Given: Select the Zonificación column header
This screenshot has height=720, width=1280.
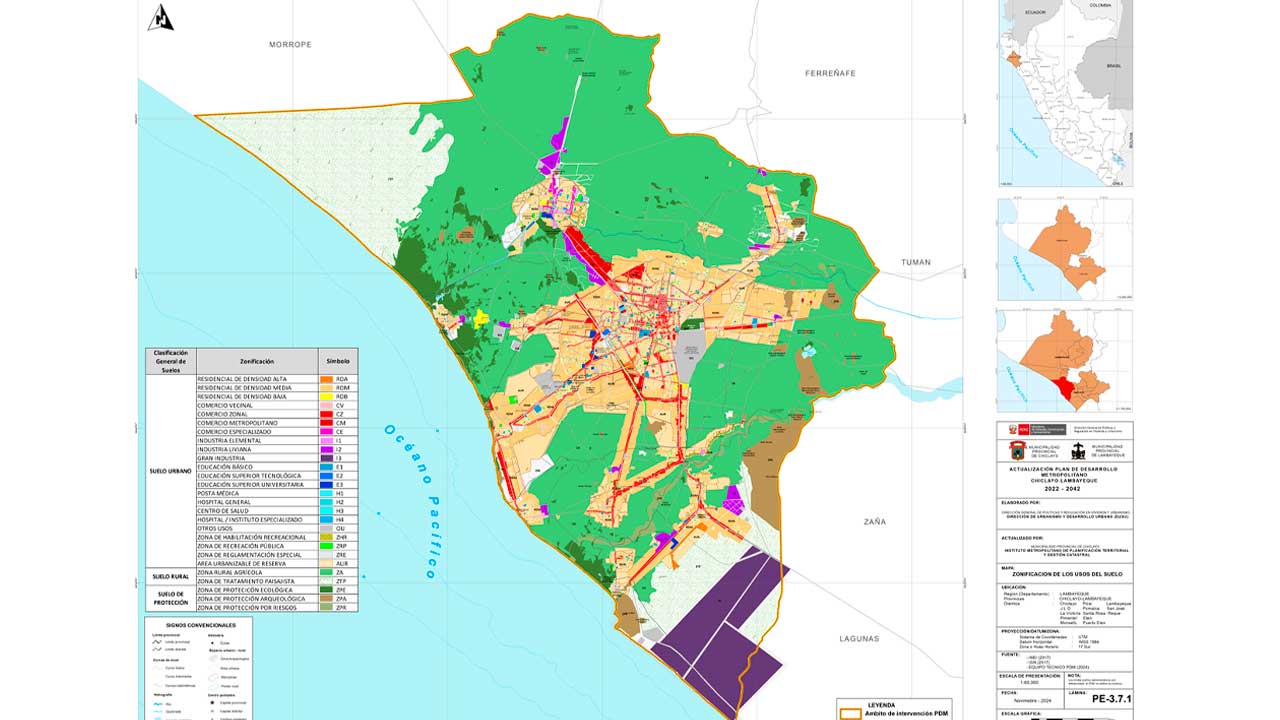Looking at the screenshot, I should point(257,361).
